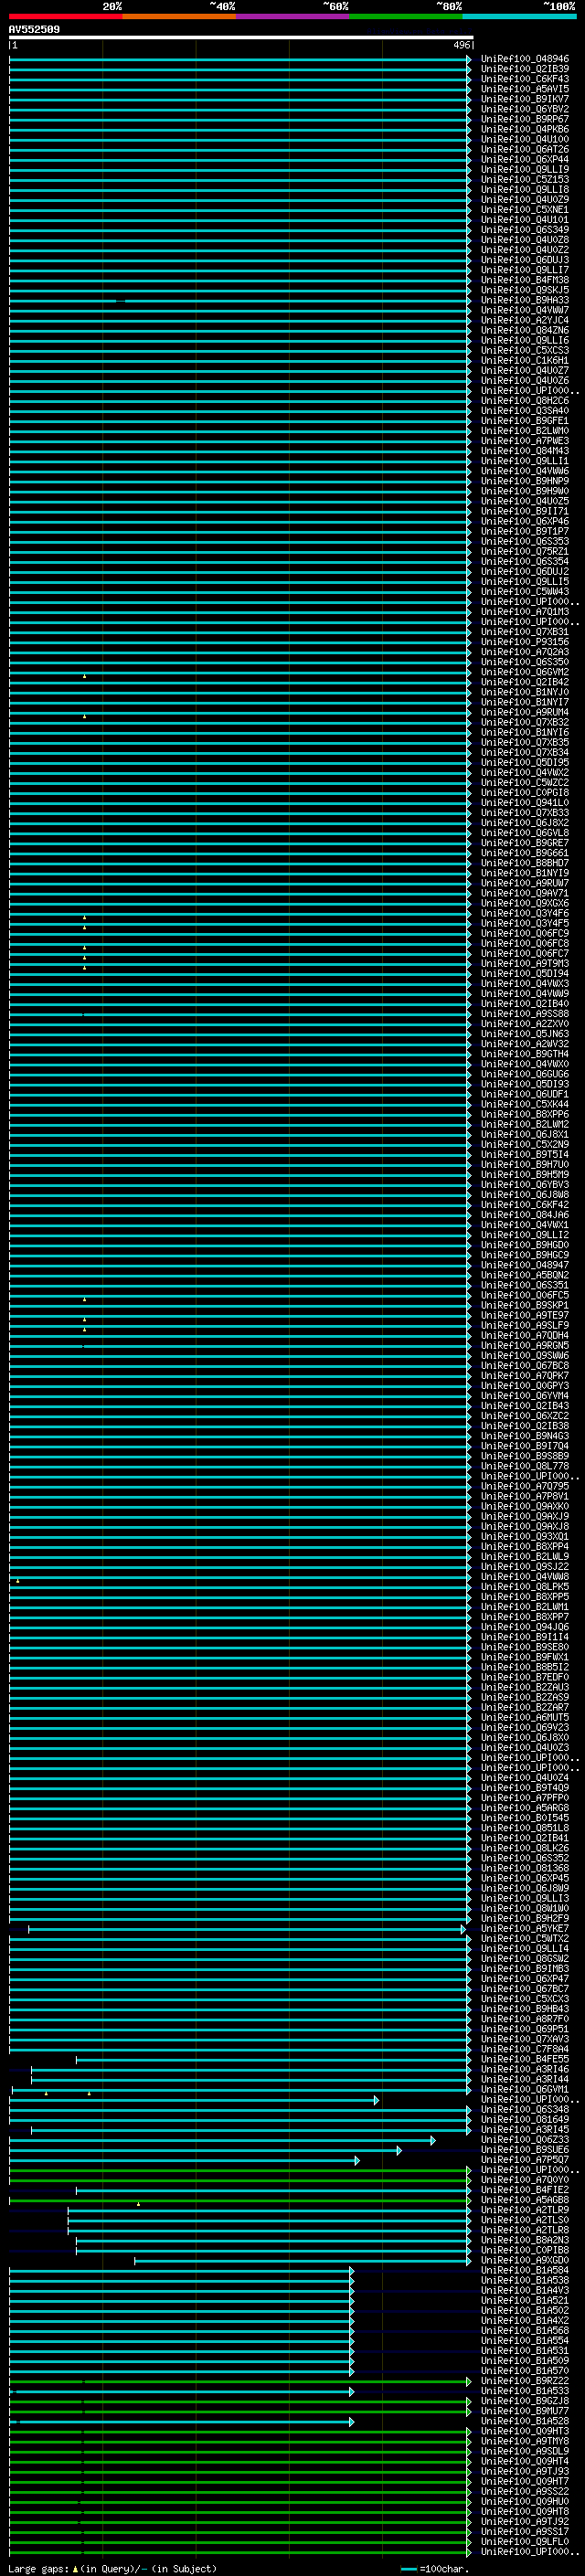Select hit label UniRef100_Q67BC8
Image resolution: width=585 pixels, height=2576 pixels.
pos(525,1366)
